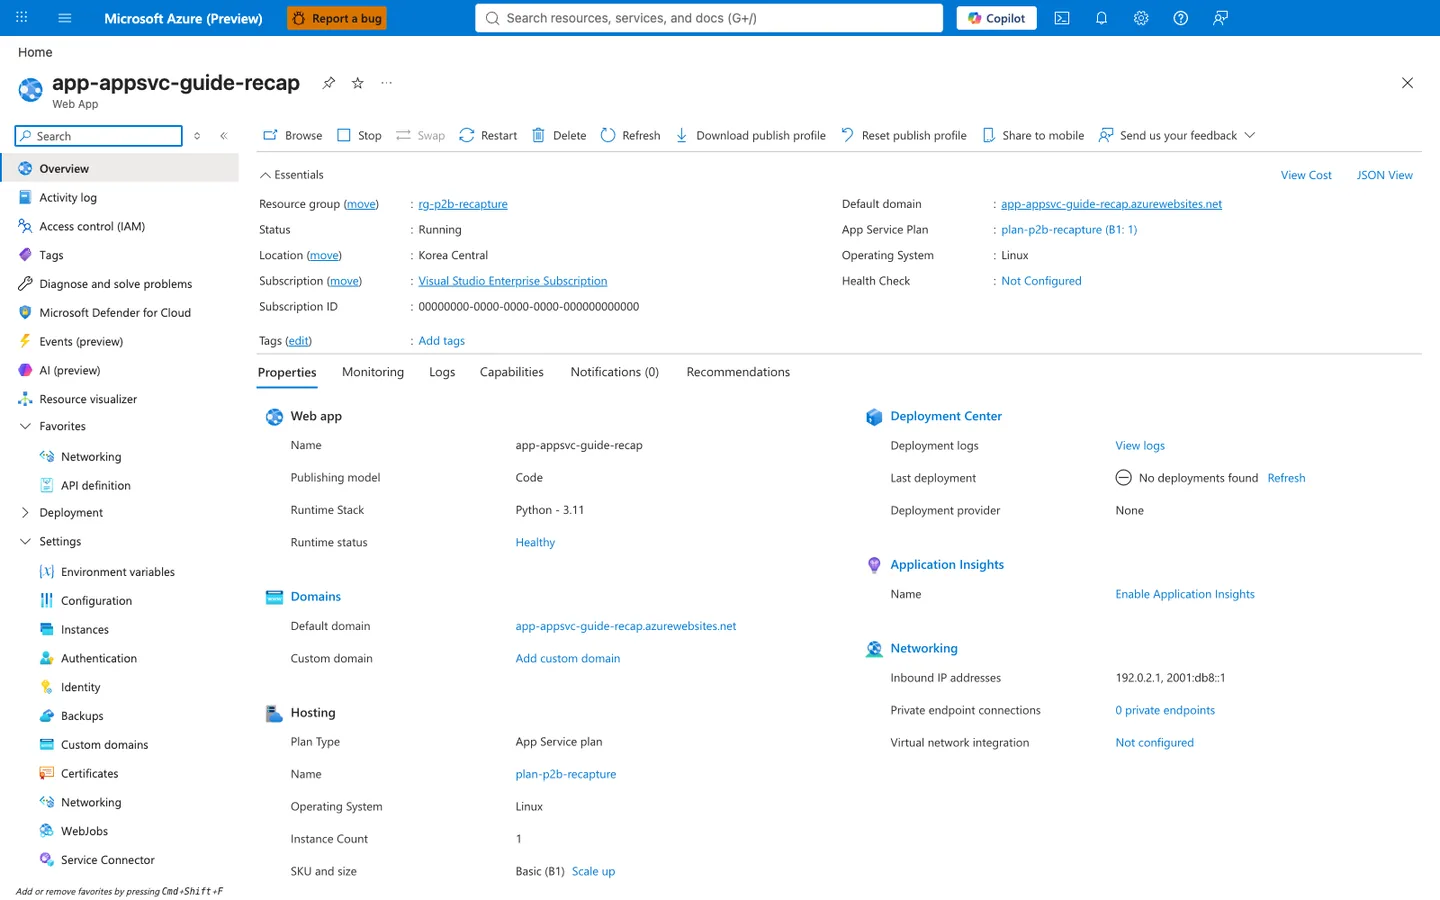The image size is (1440, 900).
Task: Collapse the Favorites group in sidebar
Action: [x=25, y=426]
